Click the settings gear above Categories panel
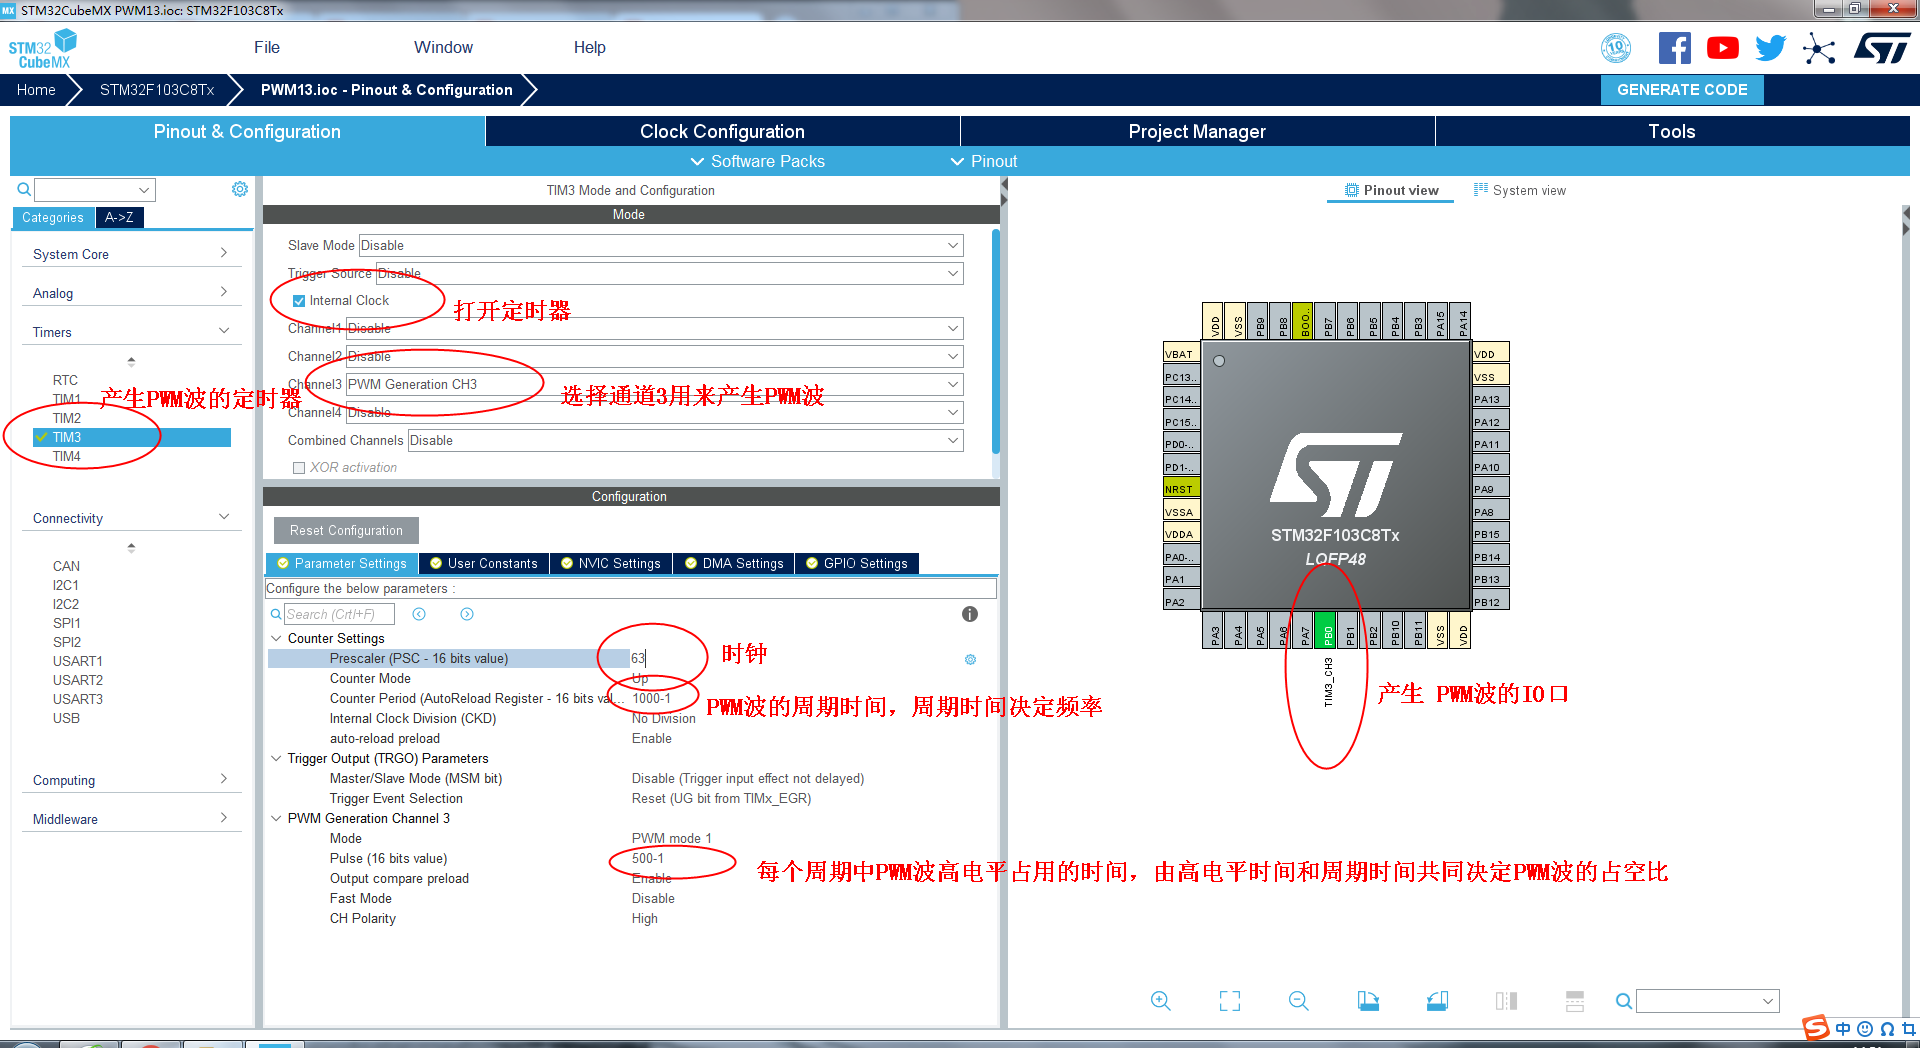 tap(239, 188)
